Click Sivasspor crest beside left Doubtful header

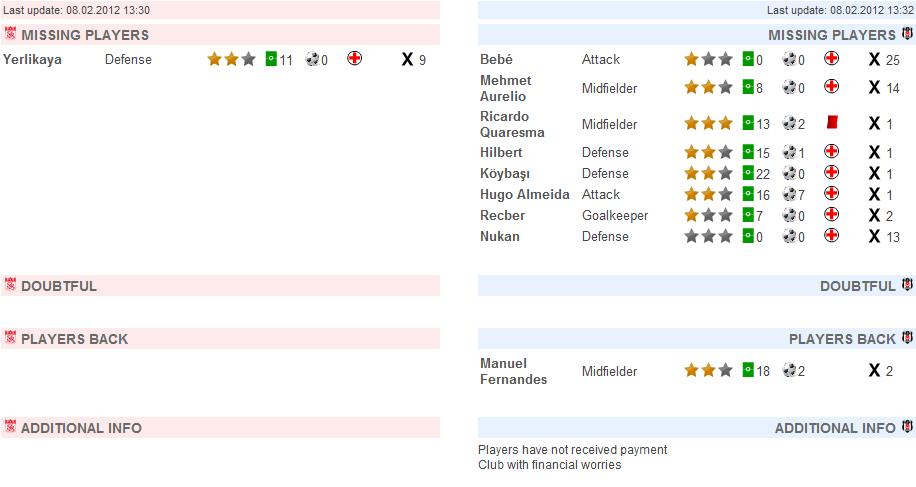10,284
